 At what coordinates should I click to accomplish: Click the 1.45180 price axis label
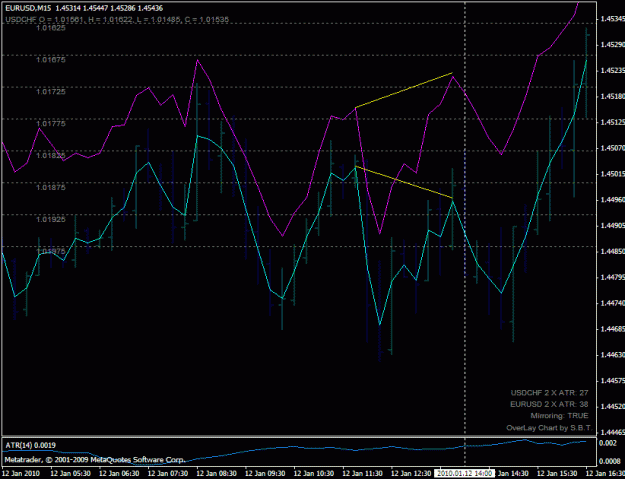[612, 96]
